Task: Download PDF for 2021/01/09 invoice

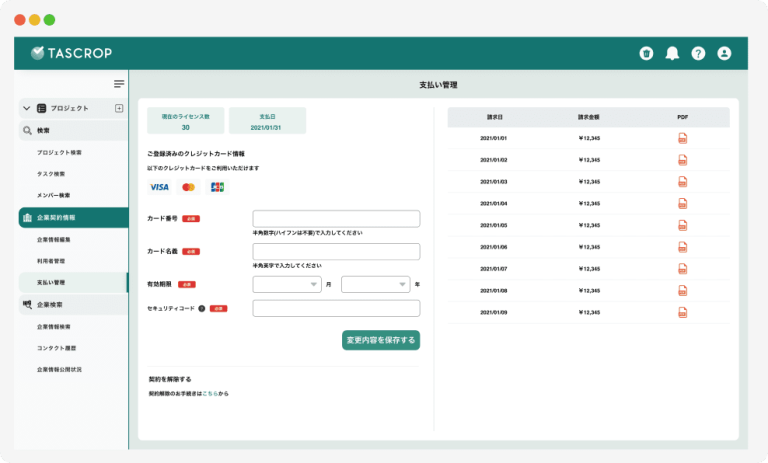Action: point(682,313)
